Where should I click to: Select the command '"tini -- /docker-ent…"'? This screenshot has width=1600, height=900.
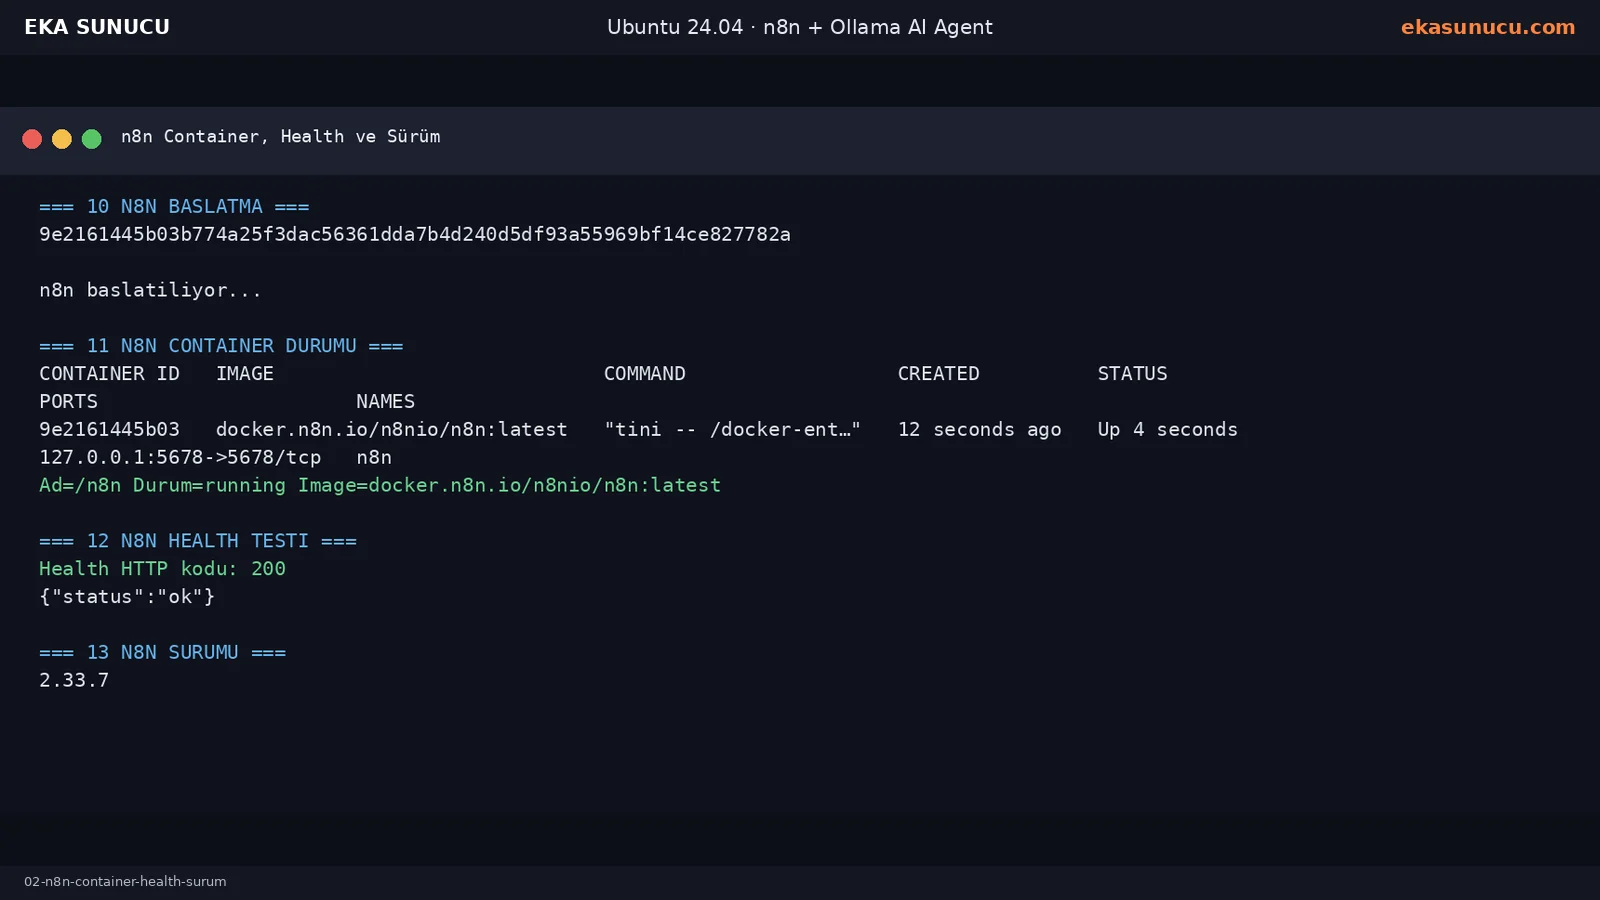click(732, 429)
